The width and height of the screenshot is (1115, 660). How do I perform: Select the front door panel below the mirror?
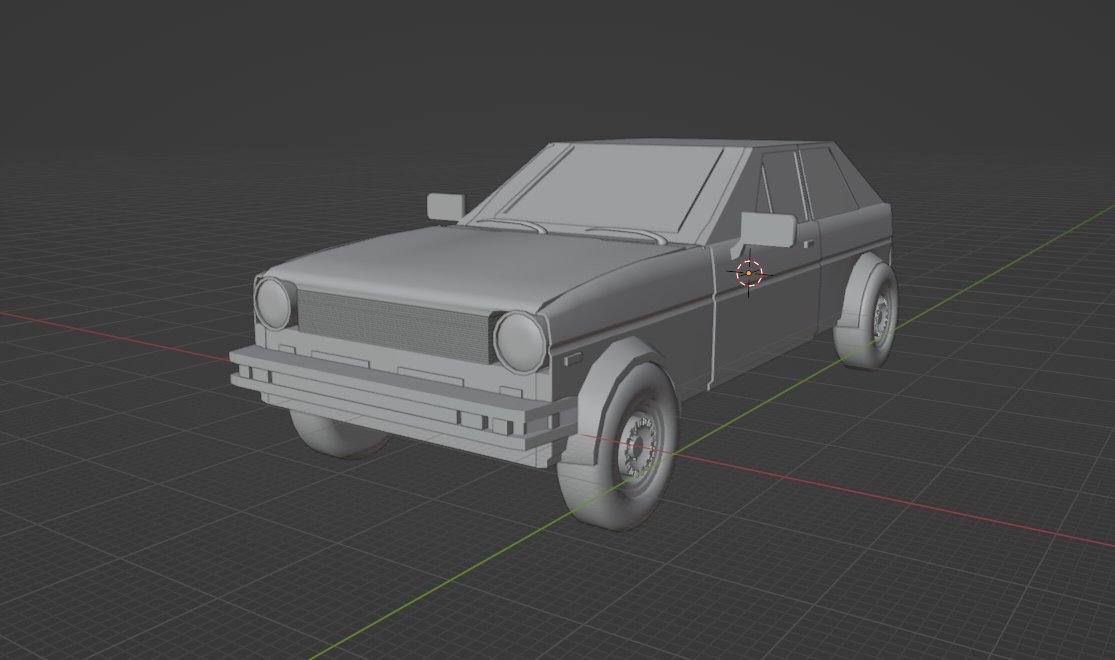point(767,312)
